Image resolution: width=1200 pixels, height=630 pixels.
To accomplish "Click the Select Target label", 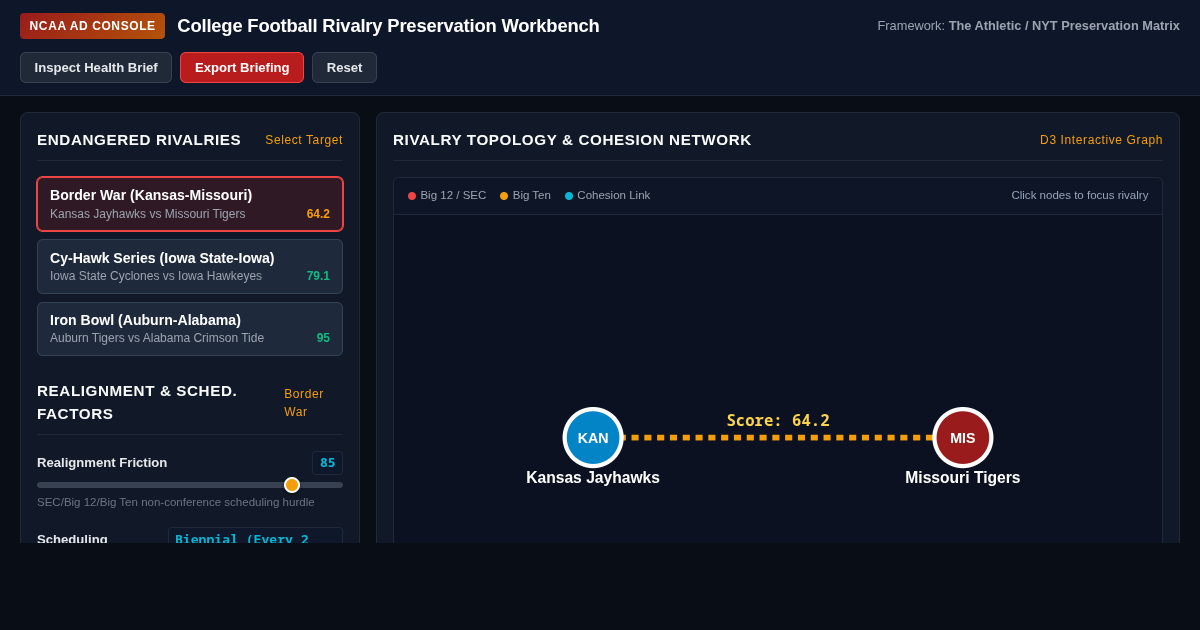I will coord(304,140).
